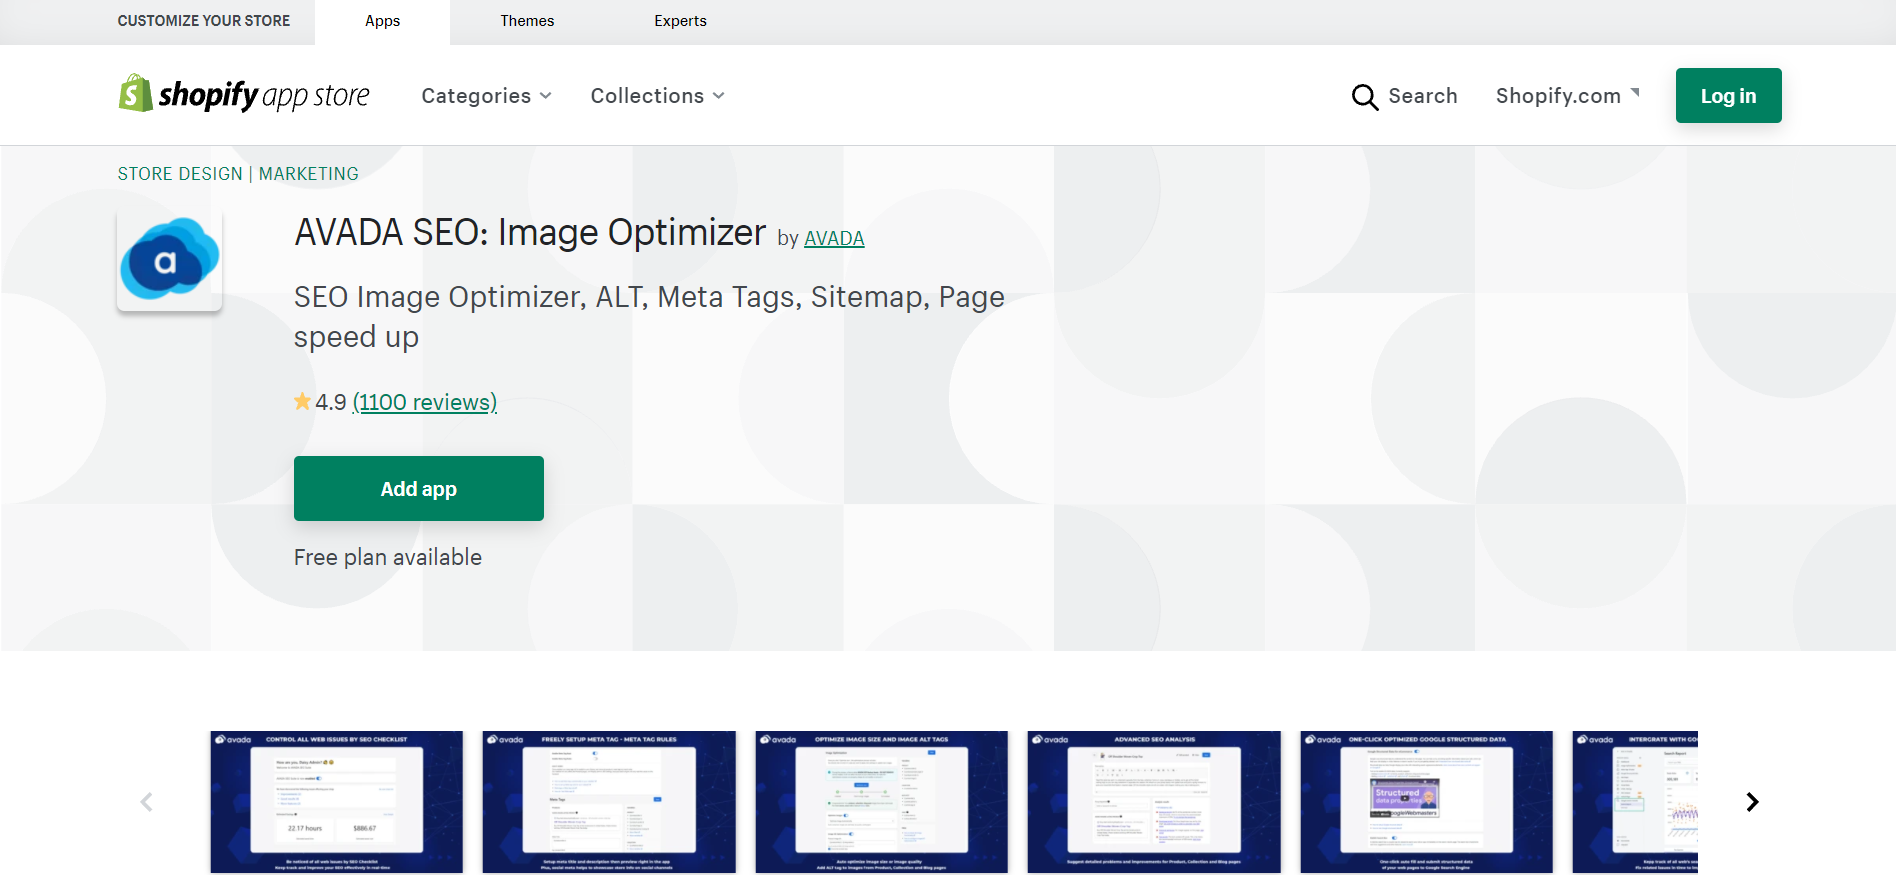1896x891 pixels.
Task: Open the Google Structured Data screenshot thumbnail
Action: click(x=1427, y=802)
